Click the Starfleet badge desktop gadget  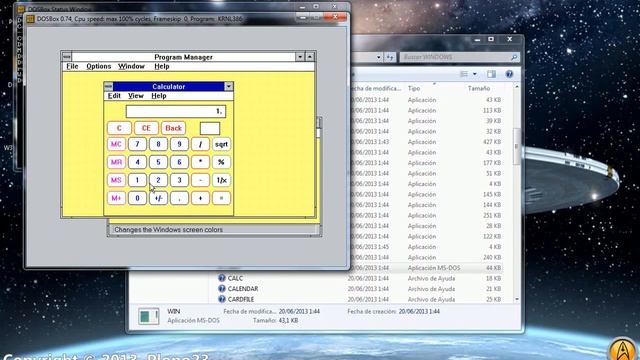pos(622,349)
